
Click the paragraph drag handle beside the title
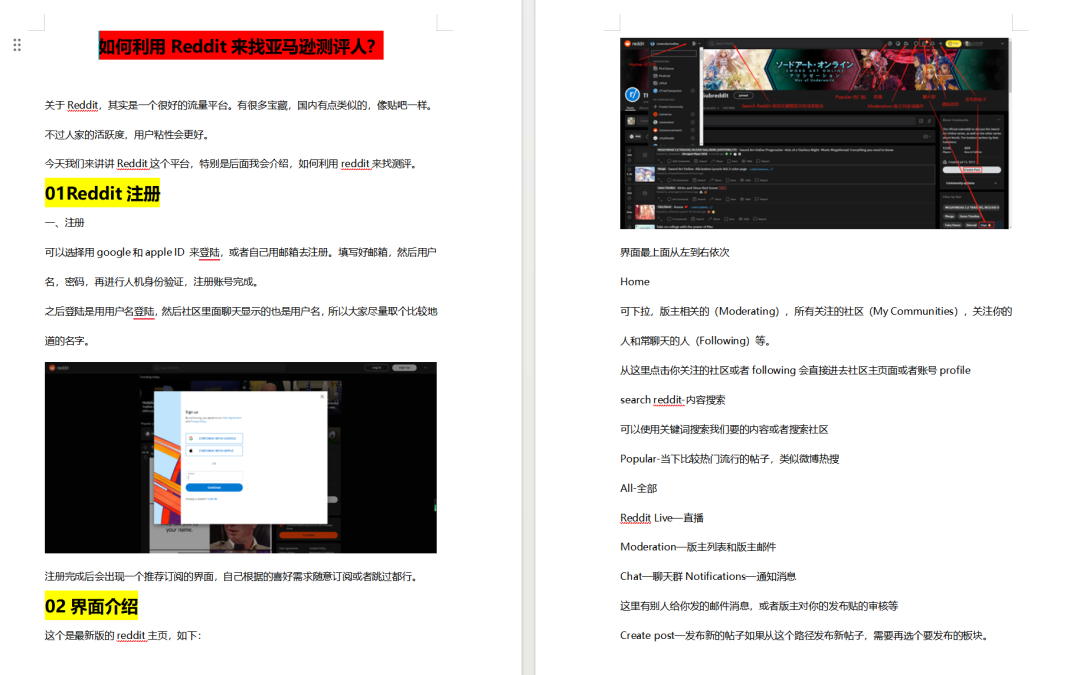(x=17, y=45)
